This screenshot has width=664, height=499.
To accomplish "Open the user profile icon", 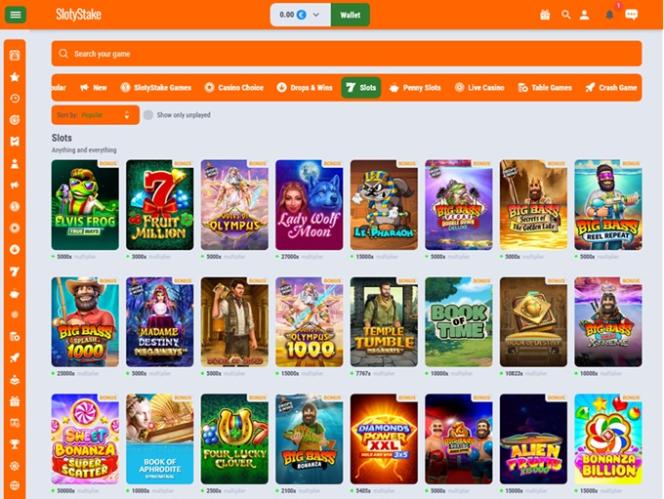I will pos(584,15).
